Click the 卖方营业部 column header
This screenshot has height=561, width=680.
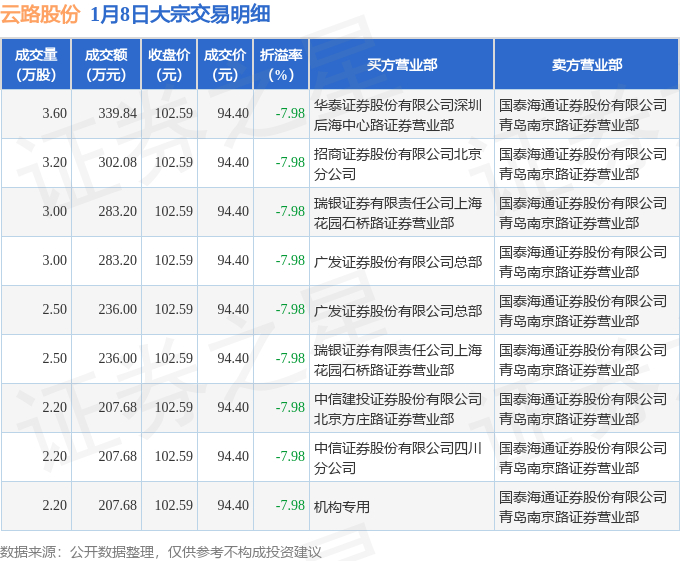pos(587,64)
